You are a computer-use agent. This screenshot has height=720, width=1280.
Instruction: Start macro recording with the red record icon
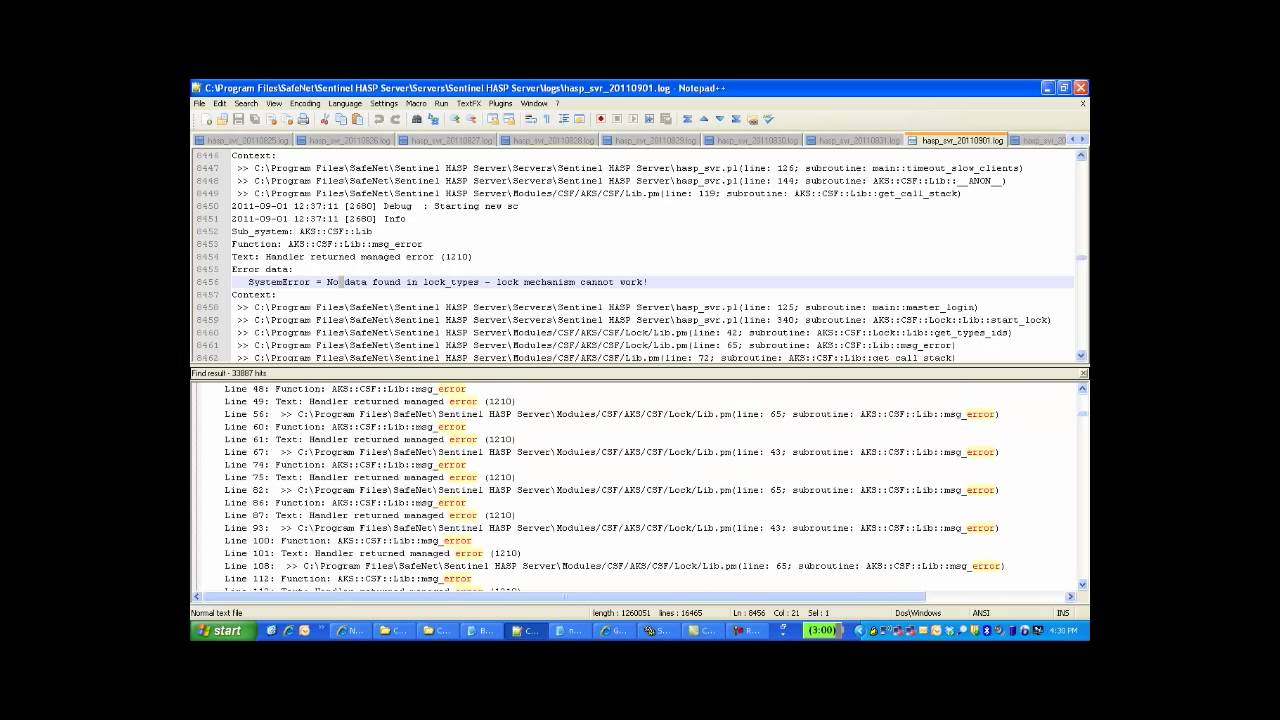coord(601,119)
